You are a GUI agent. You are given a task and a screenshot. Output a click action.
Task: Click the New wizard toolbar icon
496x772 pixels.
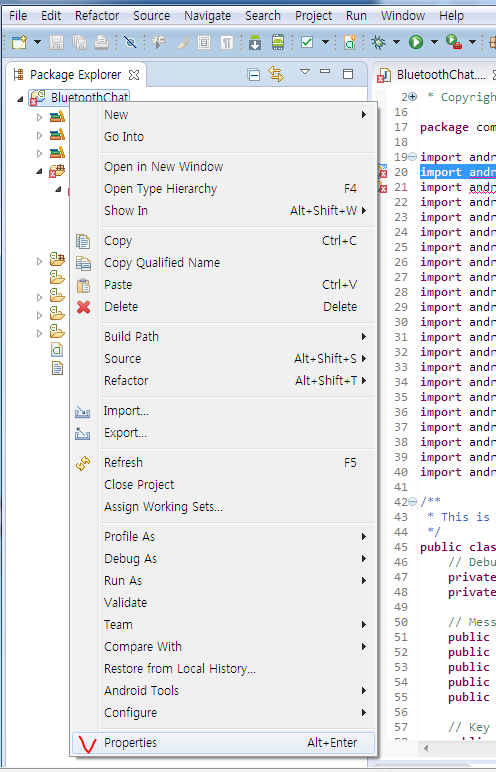20,43
